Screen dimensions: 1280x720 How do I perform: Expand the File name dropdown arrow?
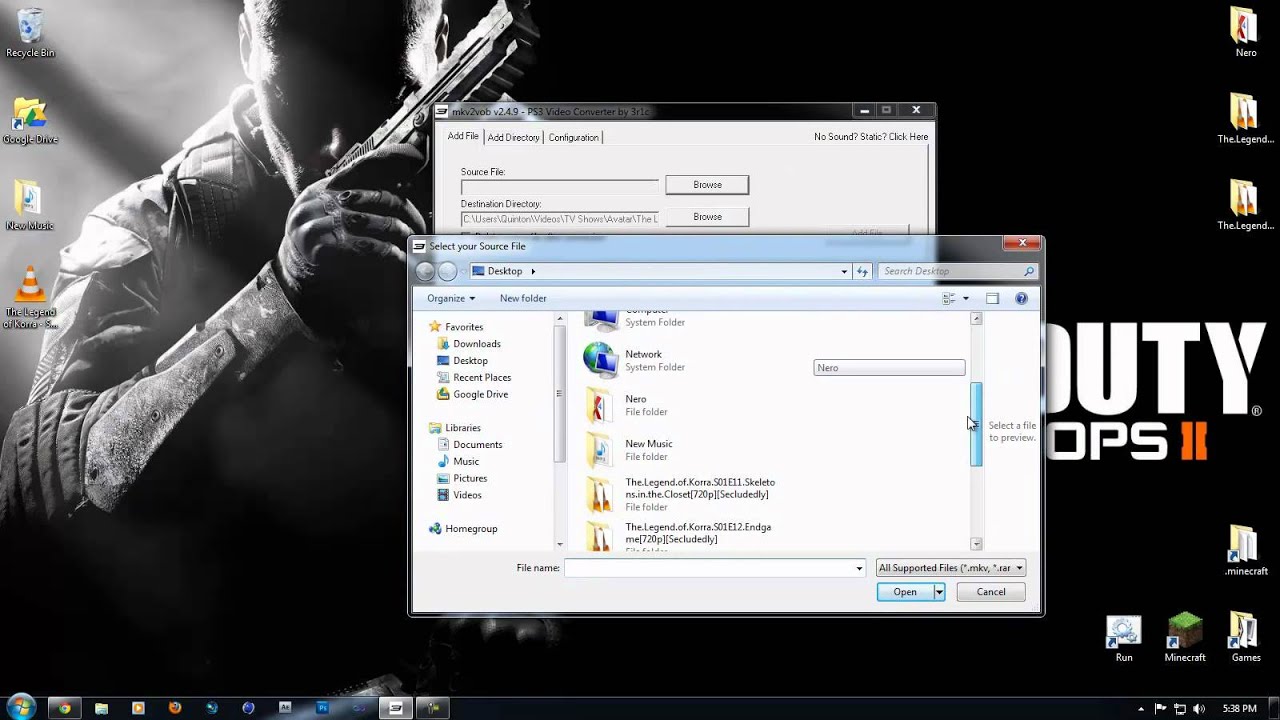[x=859, y=568]
